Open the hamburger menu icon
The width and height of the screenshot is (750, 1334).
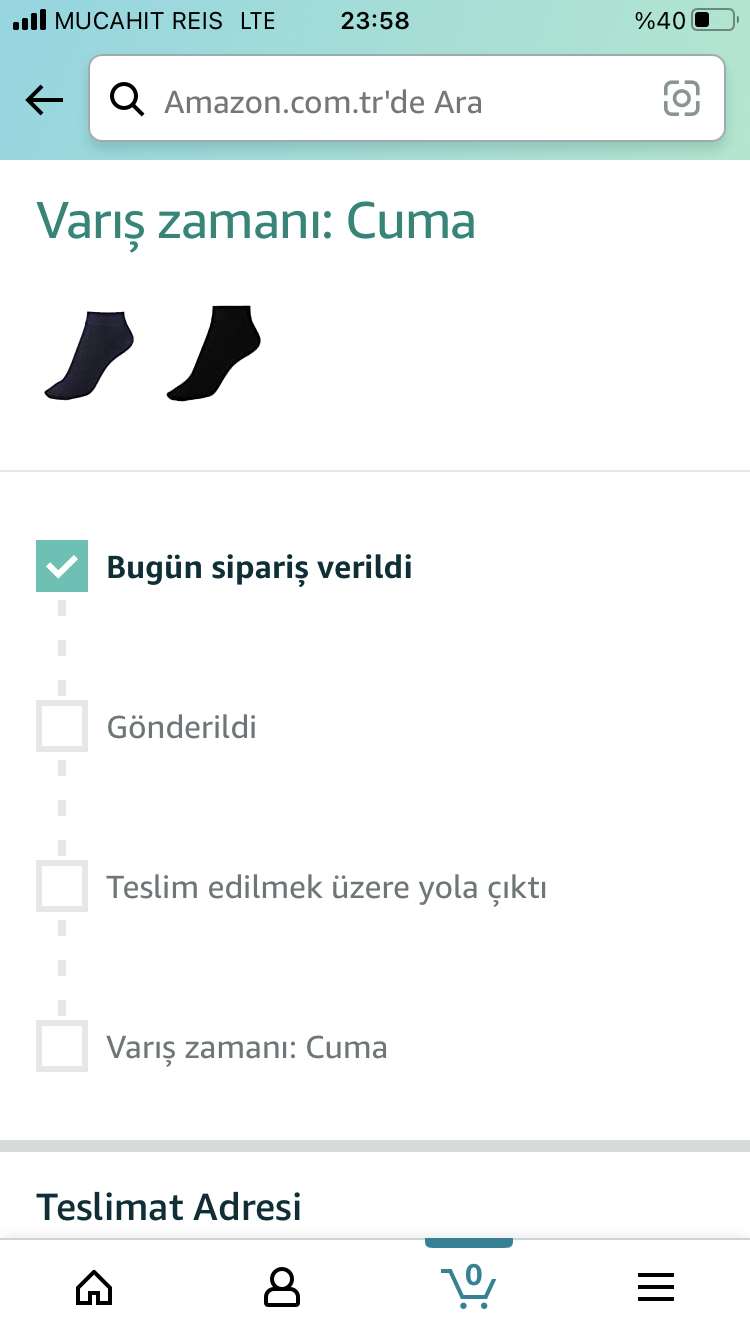pyautogui.click(x=656, y=1287)
